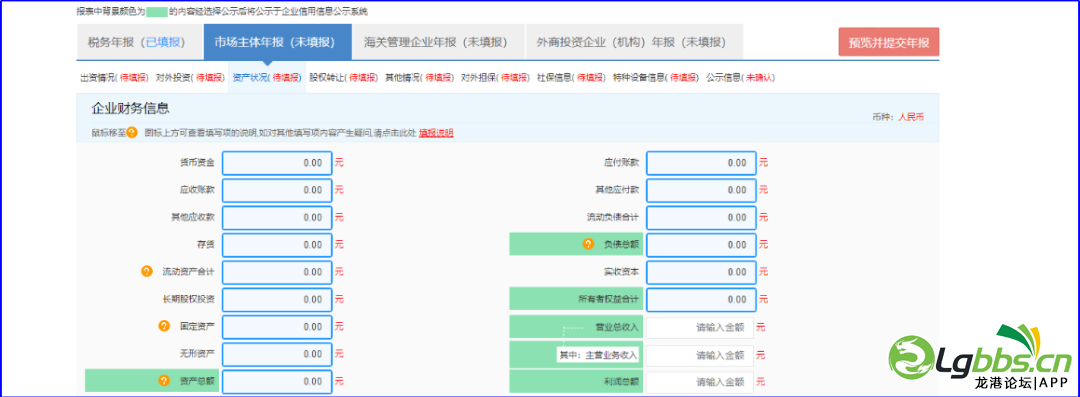Go to 出资情况 sub-tab
1080x397 pixels.
(x=114, y=78)
